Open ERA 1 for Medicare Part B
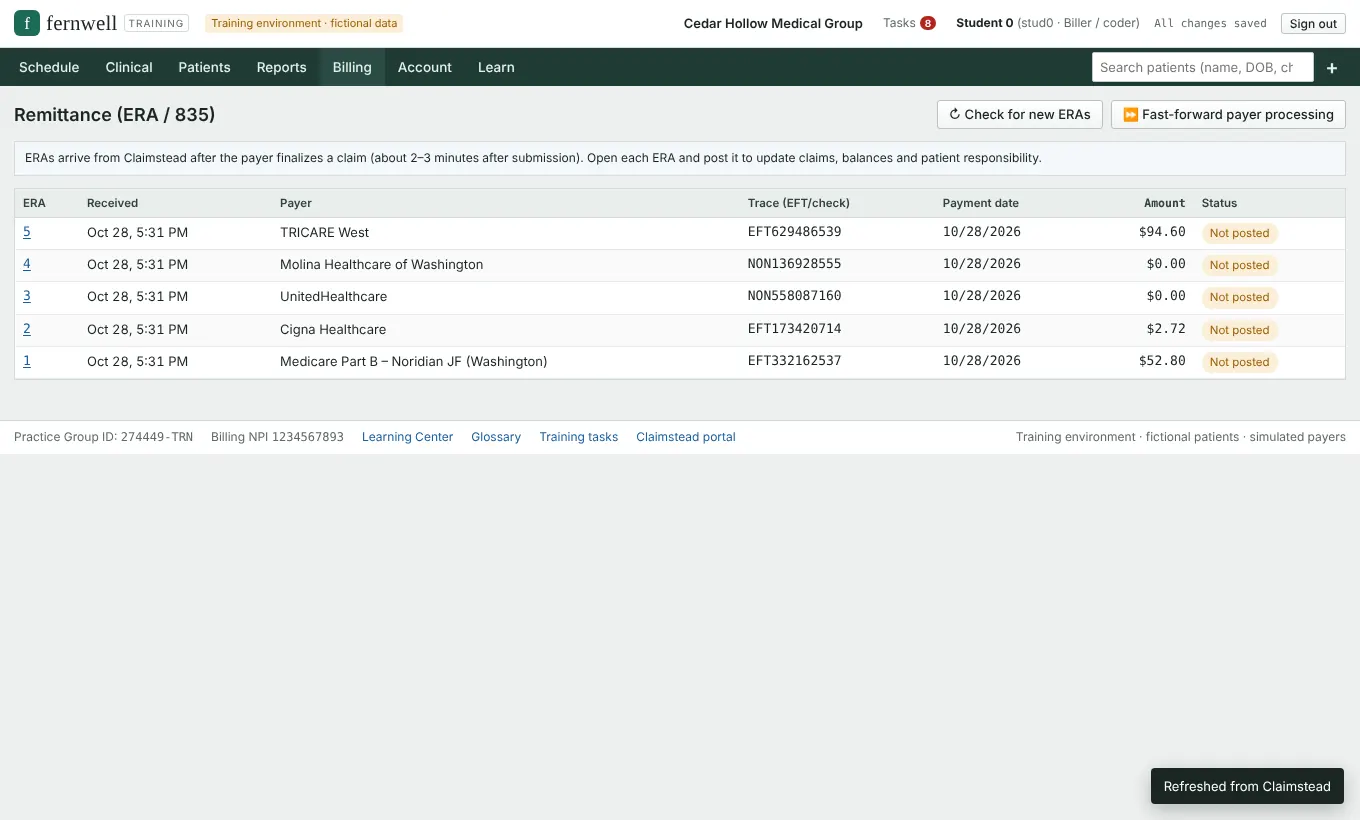The height and width of the screenshot is (820, 1360). (27, 361)
